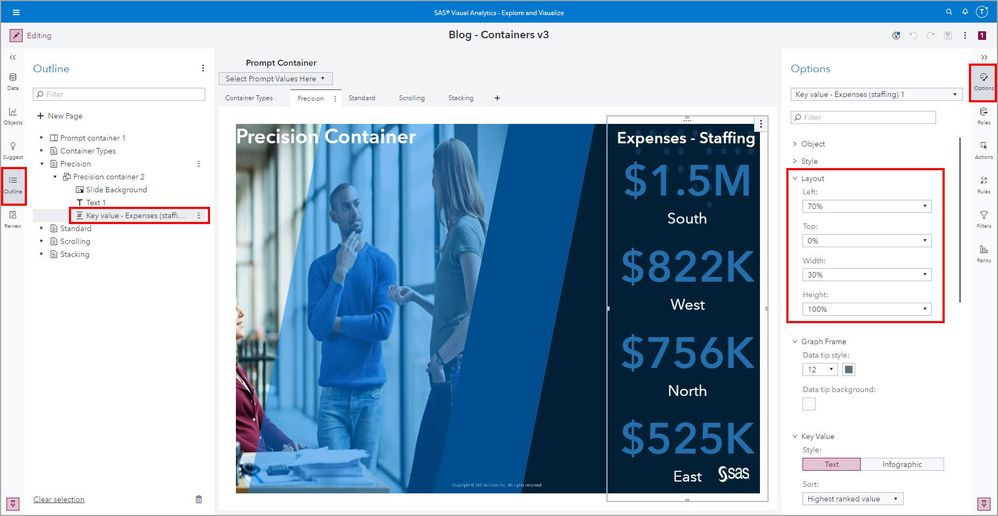
Task: Click New Page in Outline
Action: click(x=60, y=116)
